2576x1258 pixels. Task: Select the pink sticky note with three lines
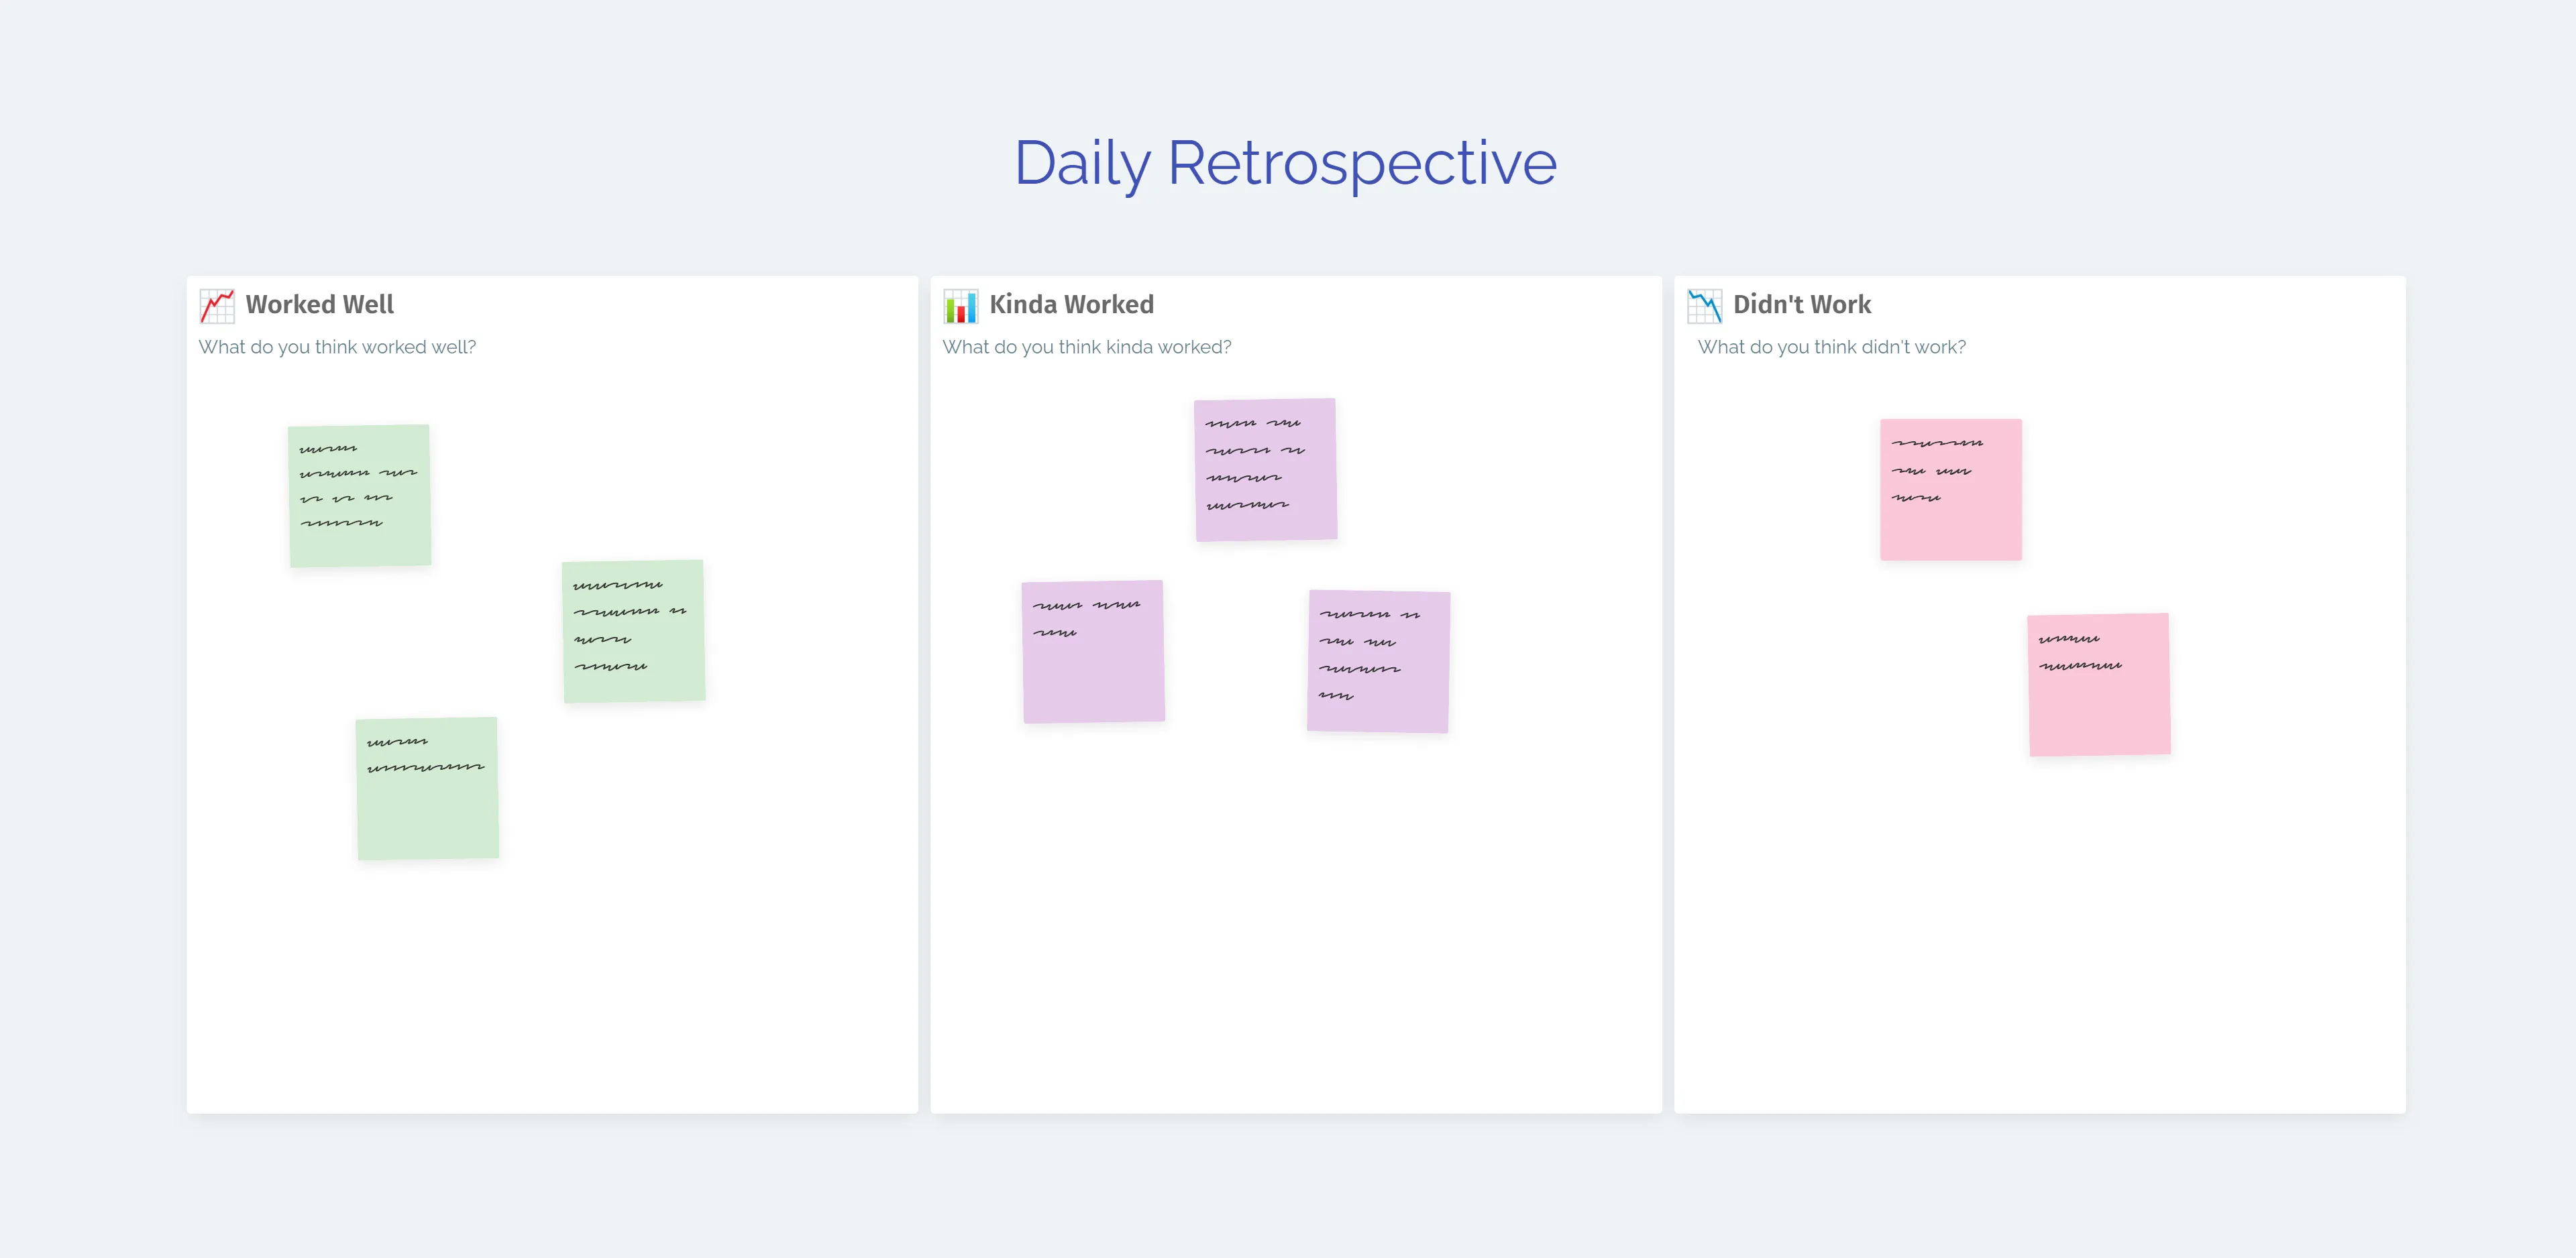[1950, 489]
